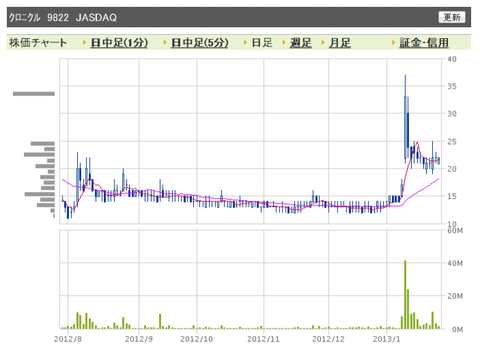Open the 日中足(1分) chart link
This screenshot has width=480, height=362.
coord(119,43)
